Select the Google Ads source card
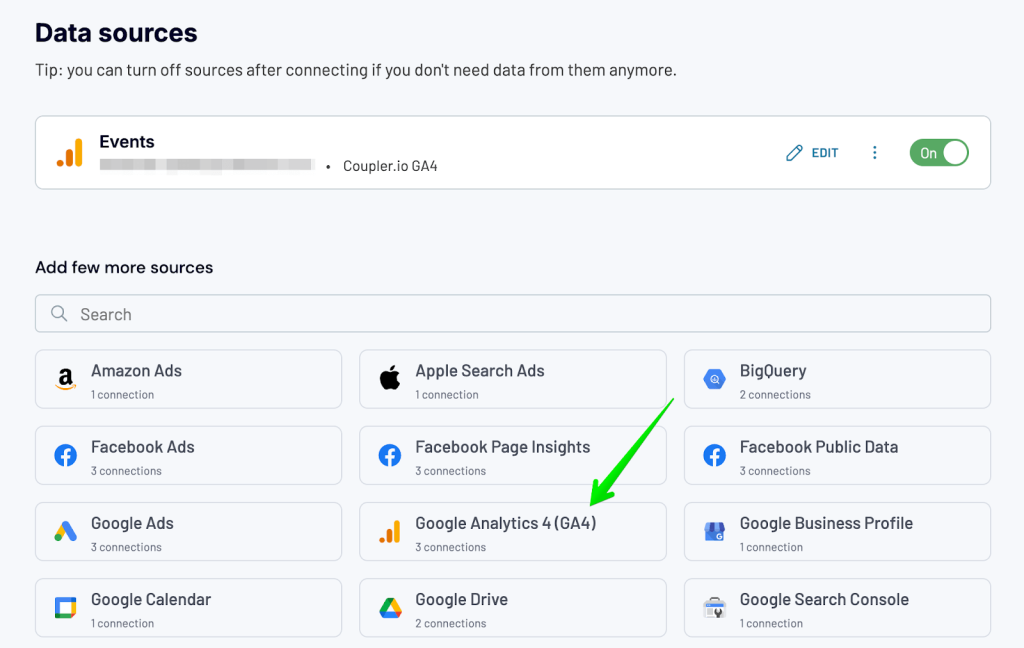Image resolution: width=1024 pixels, height=648 pixels. (188, 532)
